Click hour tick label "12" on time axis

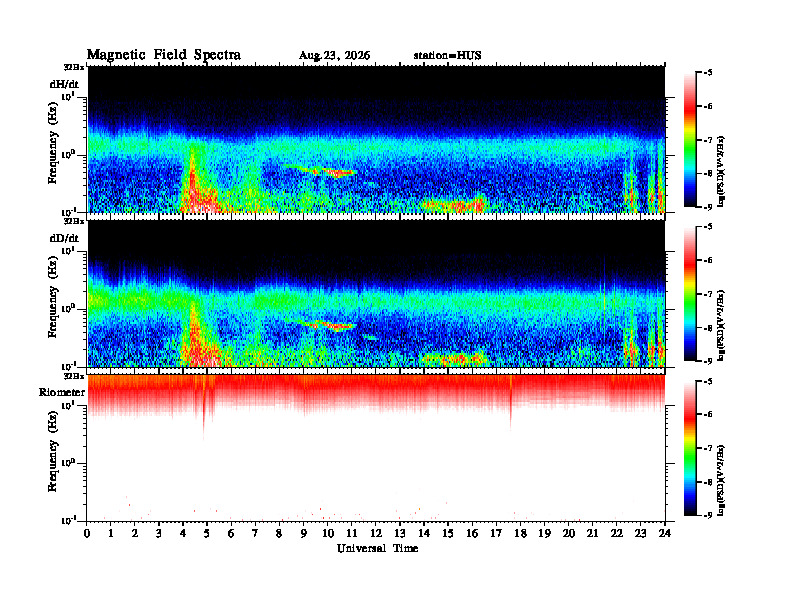pos(376,534)
